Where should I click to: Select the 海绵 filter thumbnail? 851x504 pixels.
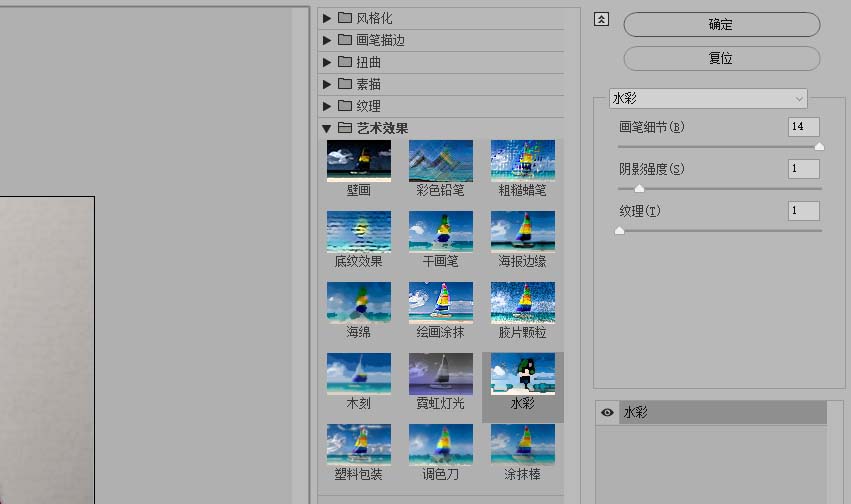tap(359, 303)
